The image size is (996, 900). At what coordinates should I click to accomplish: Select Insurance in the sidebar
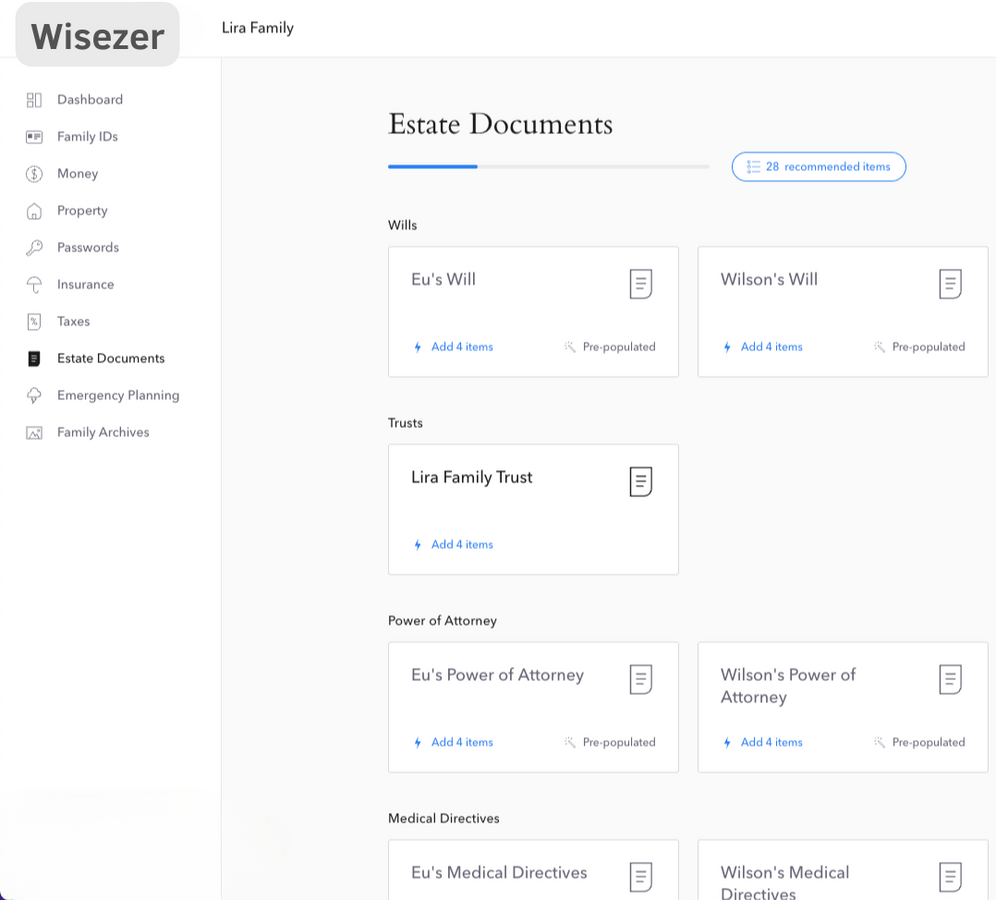pos(85,285)
